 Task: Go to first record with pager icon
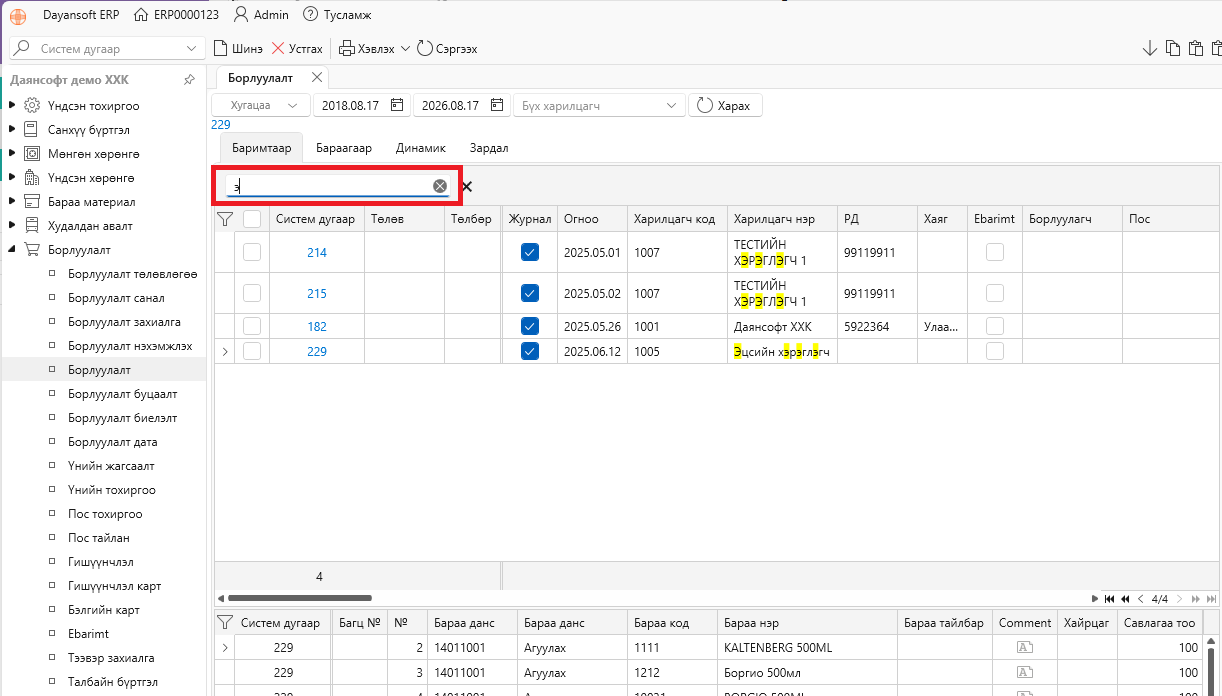point(1109,599)
